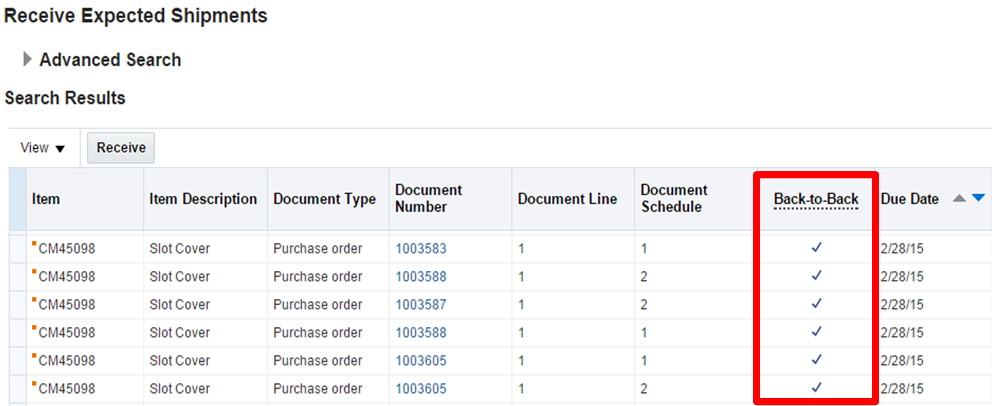Click the Document Schedule column header
Viewport: 992px width, 406px height.
tap(674, 198)
